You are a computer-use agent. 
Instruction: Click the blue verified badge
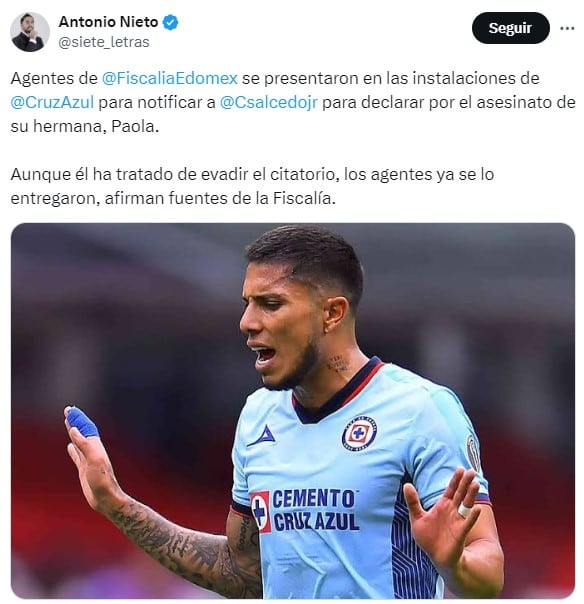[x=170, y=22]
